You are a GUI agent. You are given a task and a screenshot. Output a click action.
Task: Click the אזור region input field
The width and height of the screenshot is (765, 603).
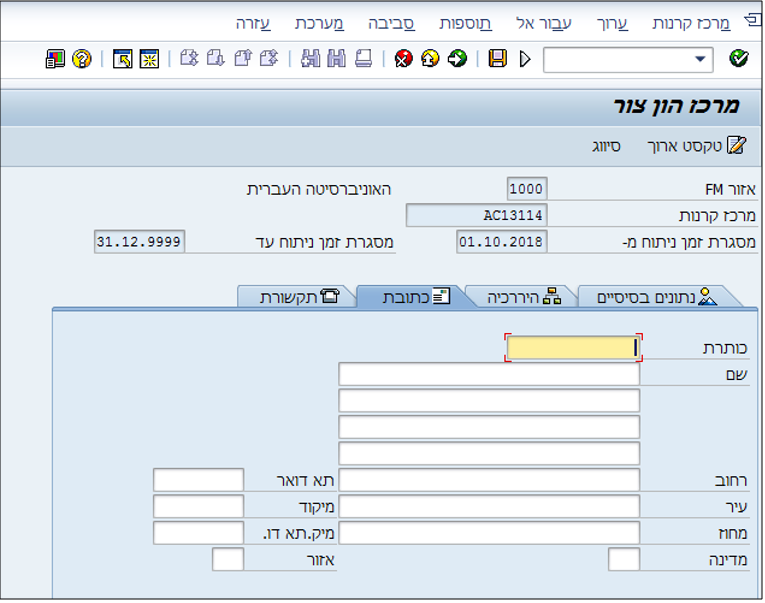[x=228, y=559]
